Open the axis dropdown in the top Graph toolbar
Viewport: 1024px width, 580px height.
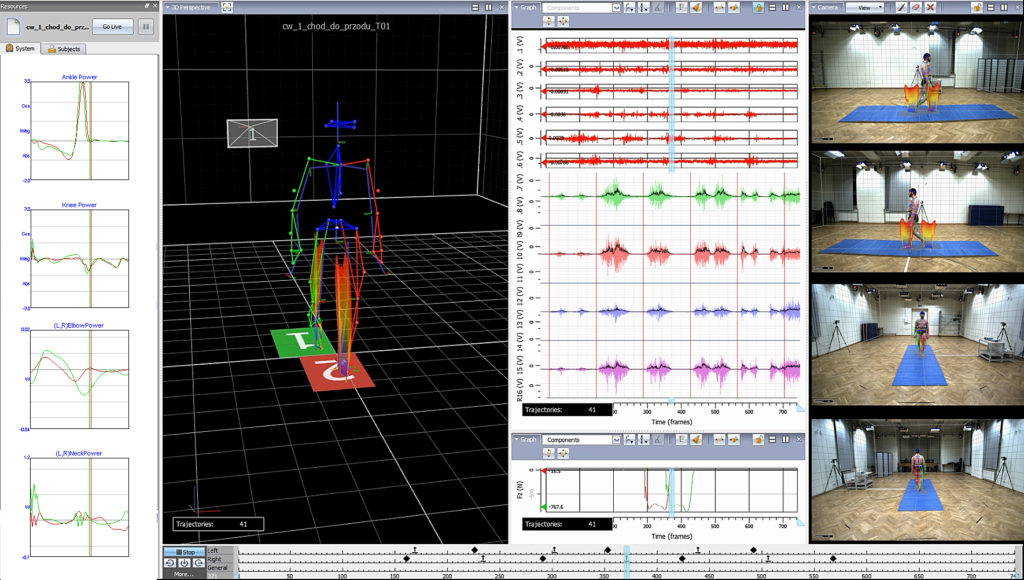[x=644, y=7]
